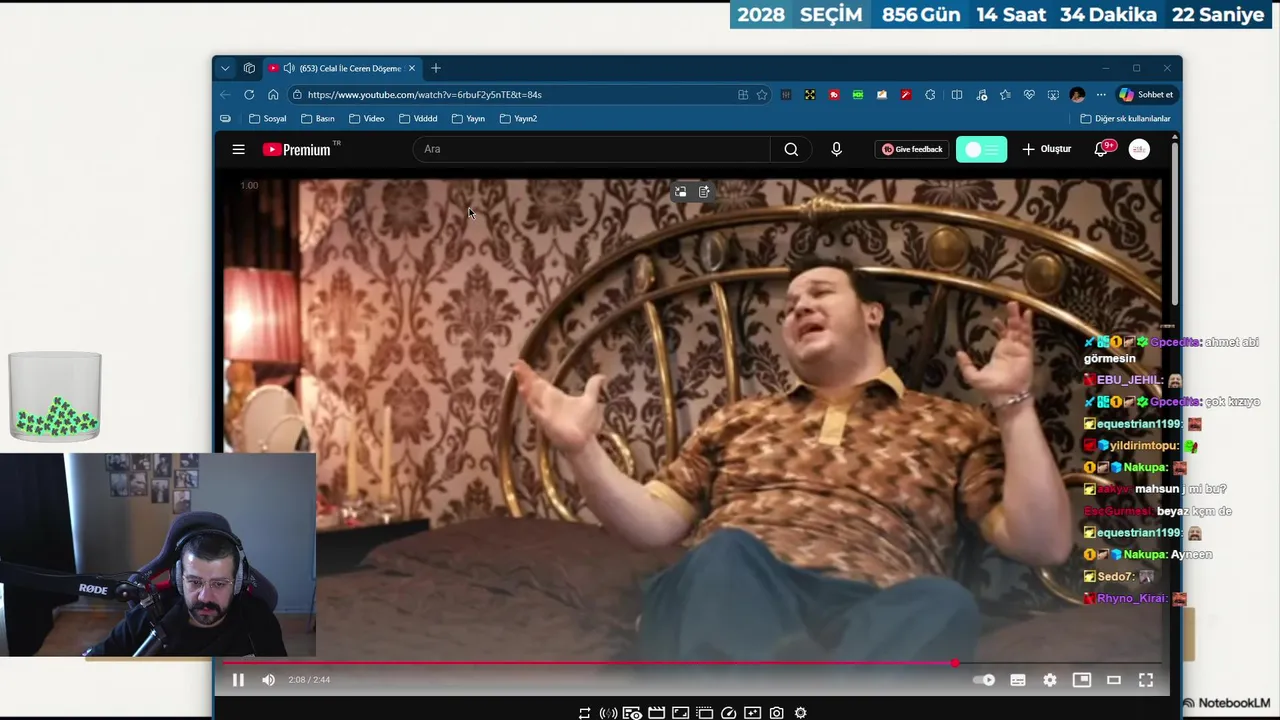This screenshot has height=720, width=1280.
Task: Open the YouTube account avatar menu
Action: (1139, 149)
